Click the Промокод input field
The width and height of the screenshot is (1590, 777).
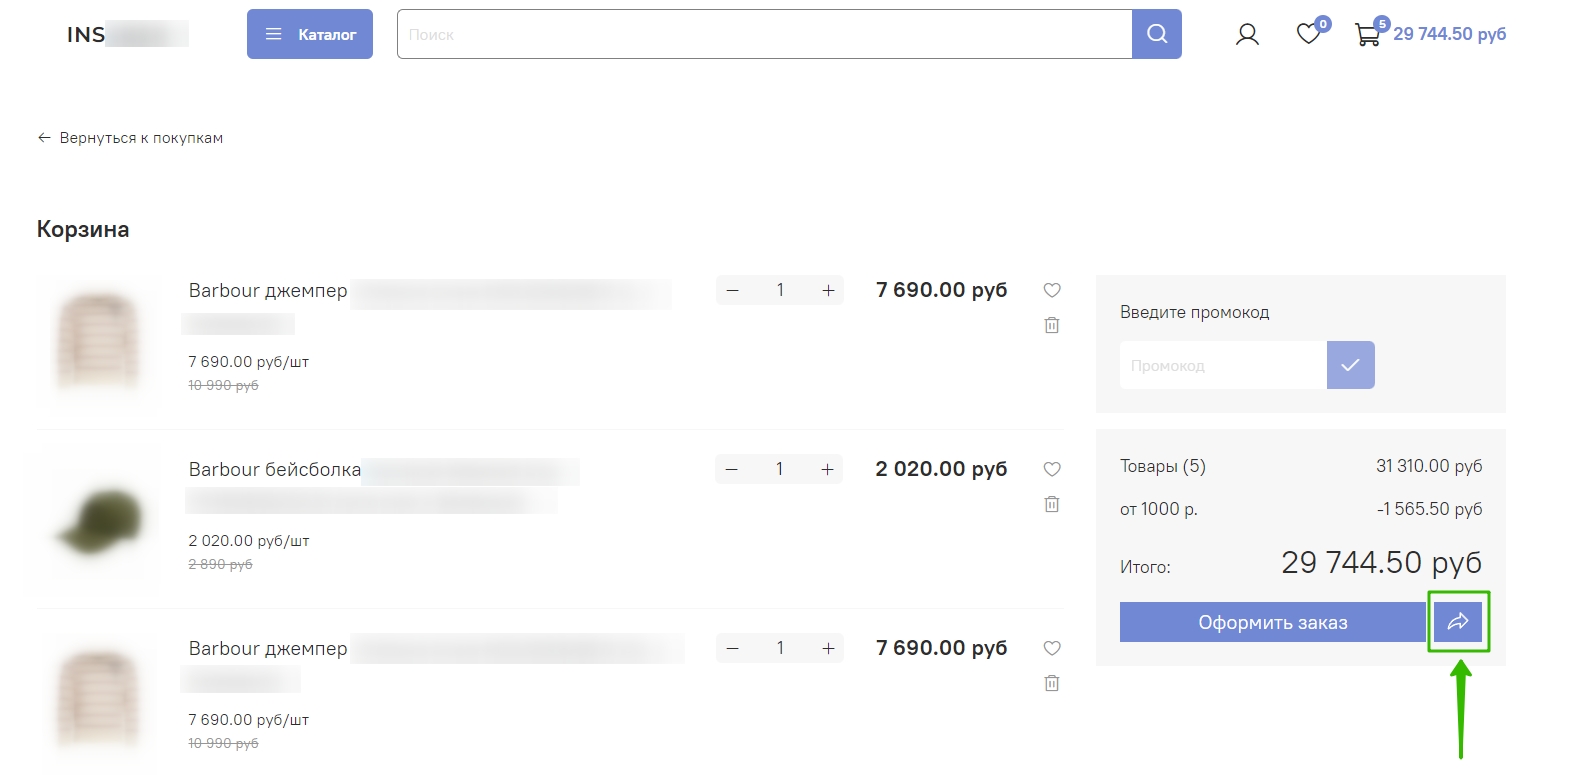(1223, 365)
